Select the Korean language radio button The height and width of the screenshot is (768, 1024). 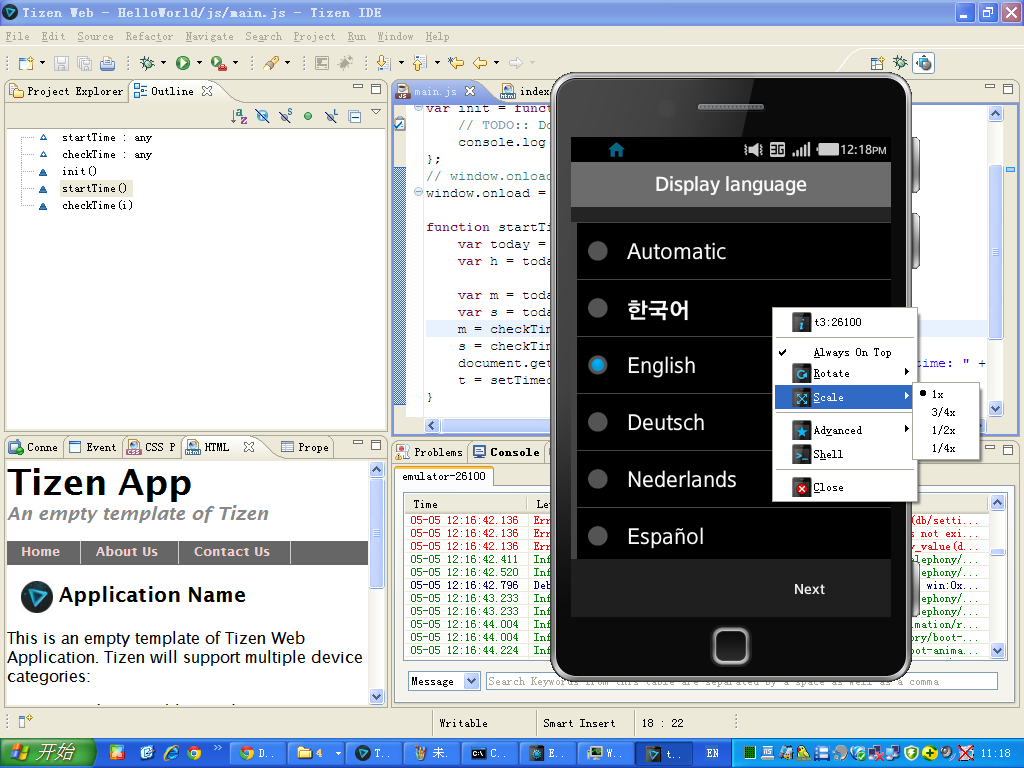(x=598, y=308)
